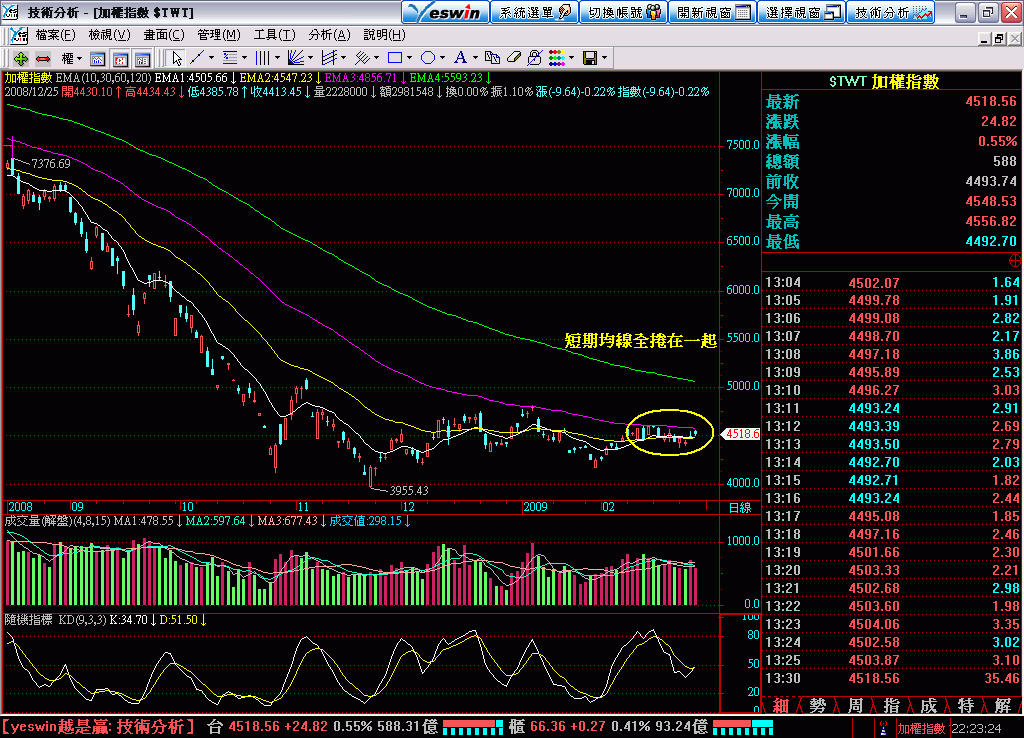The image size is (1024, 738).
Task: Click the 技術分析 button in title bar
Action: (891, 12)
